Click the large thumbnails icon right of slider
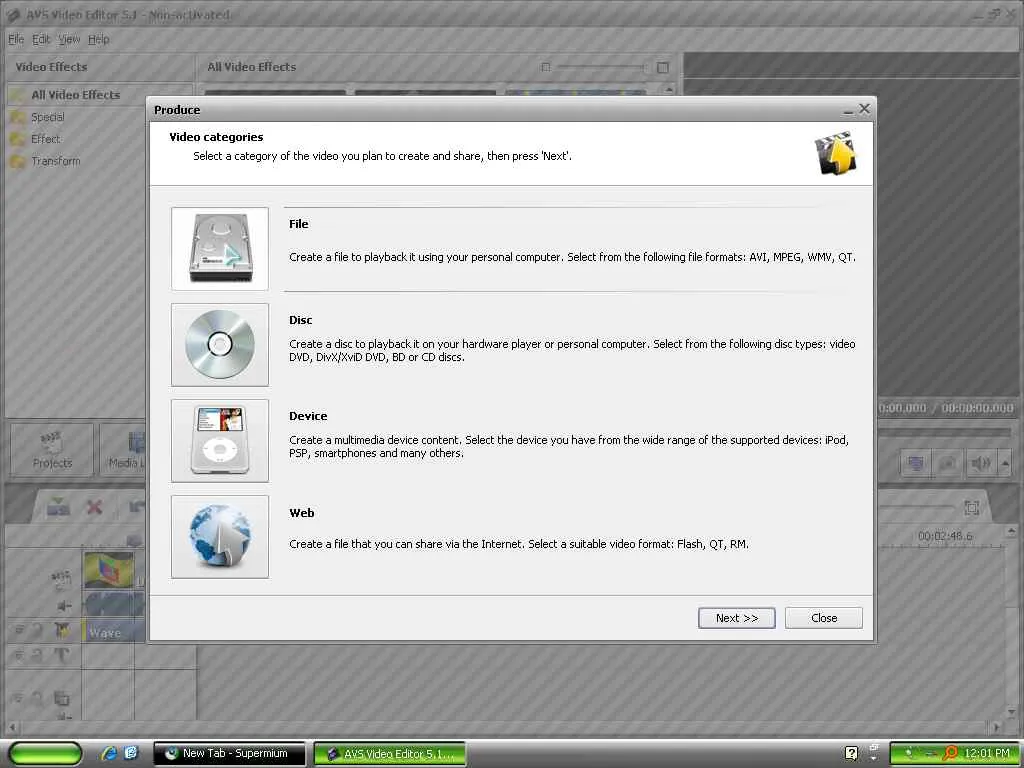Image resolution: width=1024 pixels, height=768 pixels. (663, 67)
